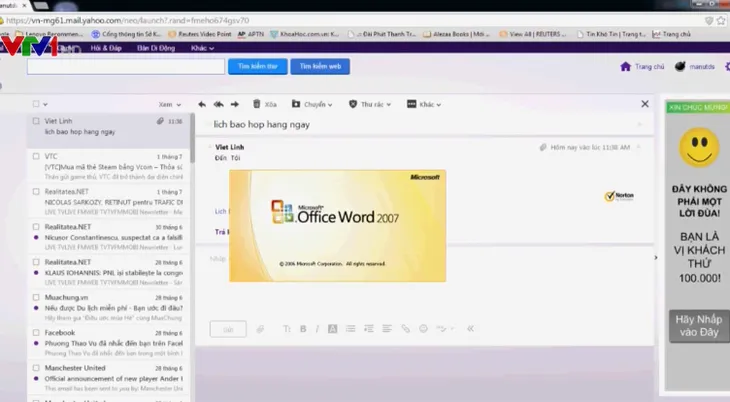Screen dimensions: 730x402
Task: Click the home Trang chủ icon
Action: 625,67
